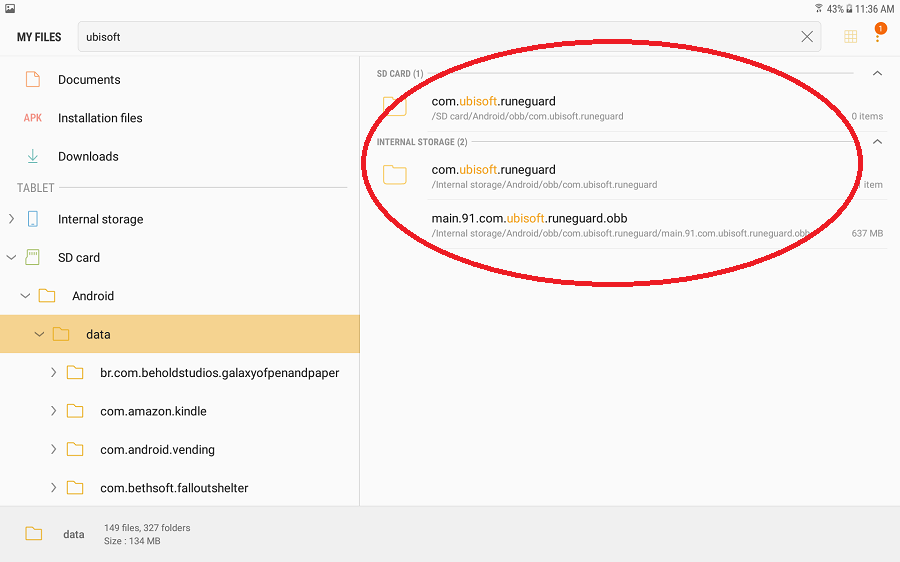Select com.bethsoft.falloutshelter folder
This screenshot has height=562, width=900.
click(173, 488)
